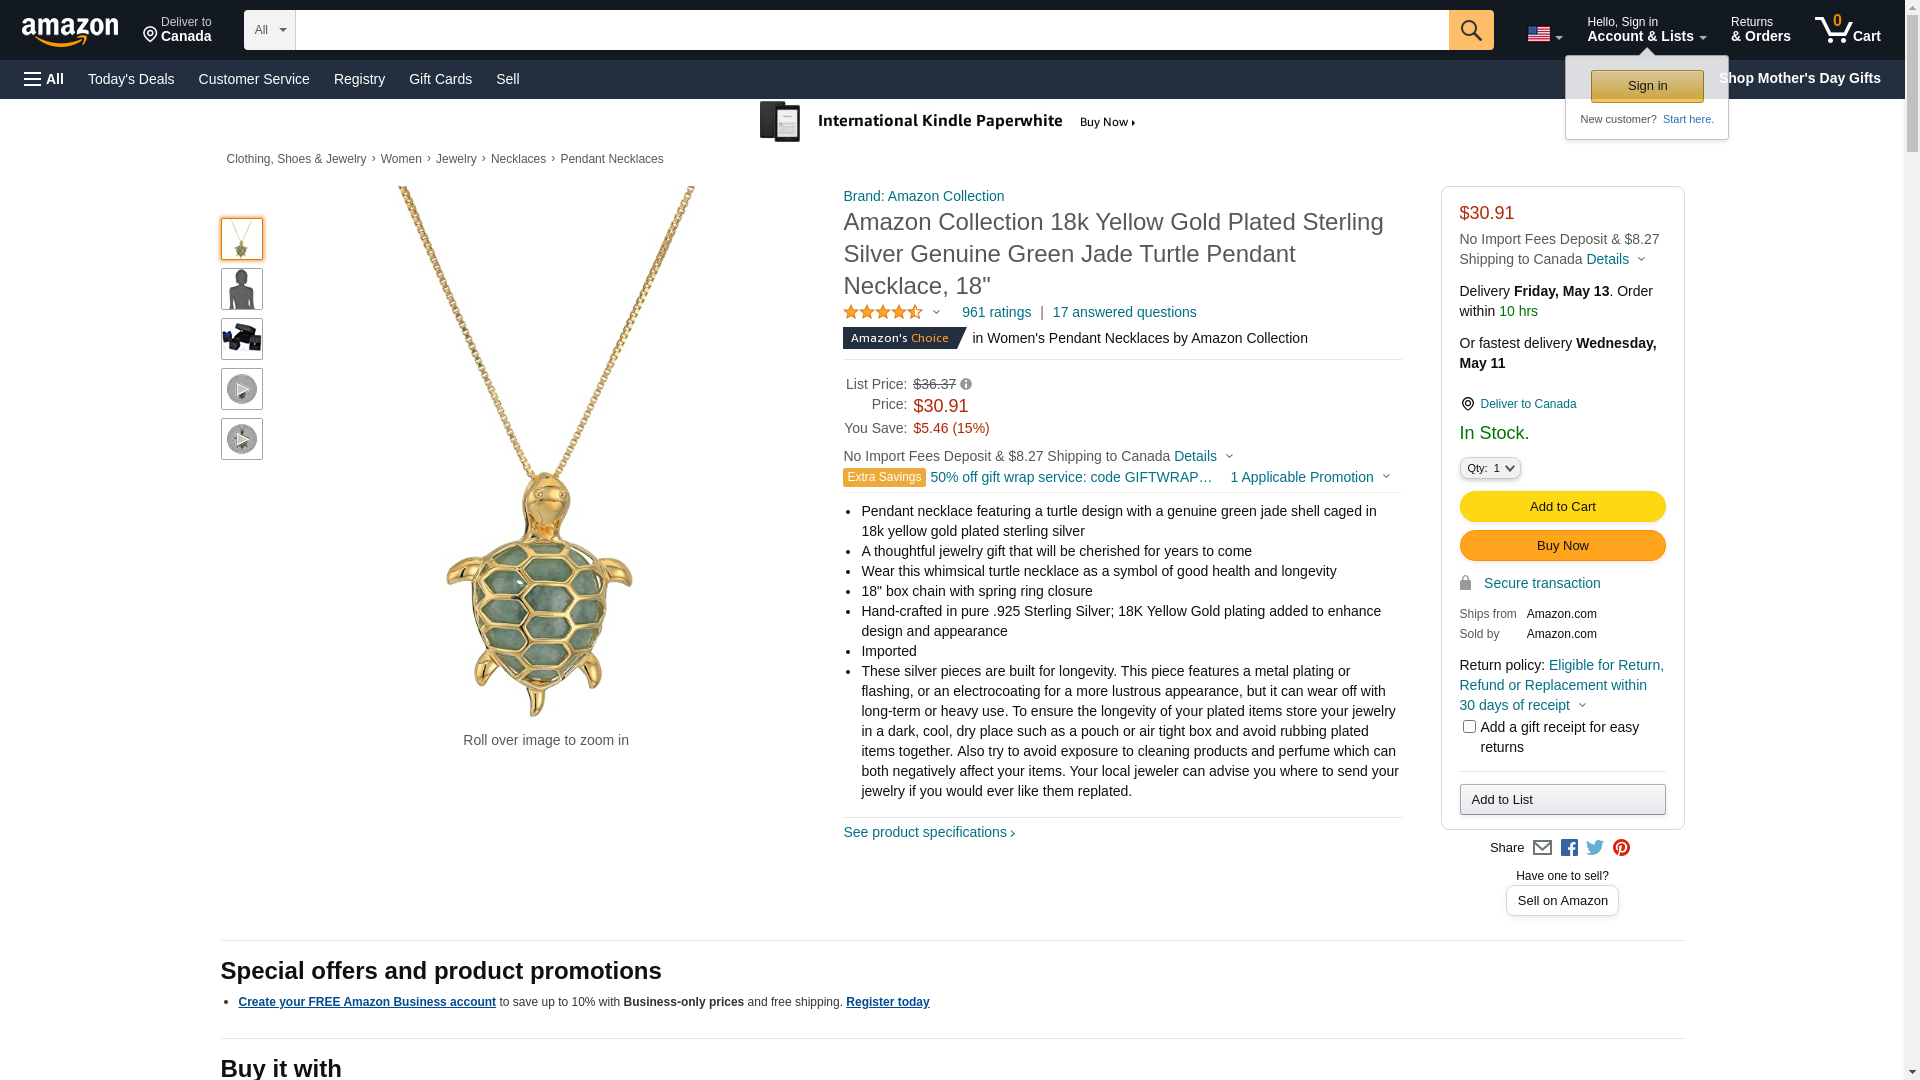Share the product on Twitter
This screenshot has height=1080, width=1920.
[1595, 848]
